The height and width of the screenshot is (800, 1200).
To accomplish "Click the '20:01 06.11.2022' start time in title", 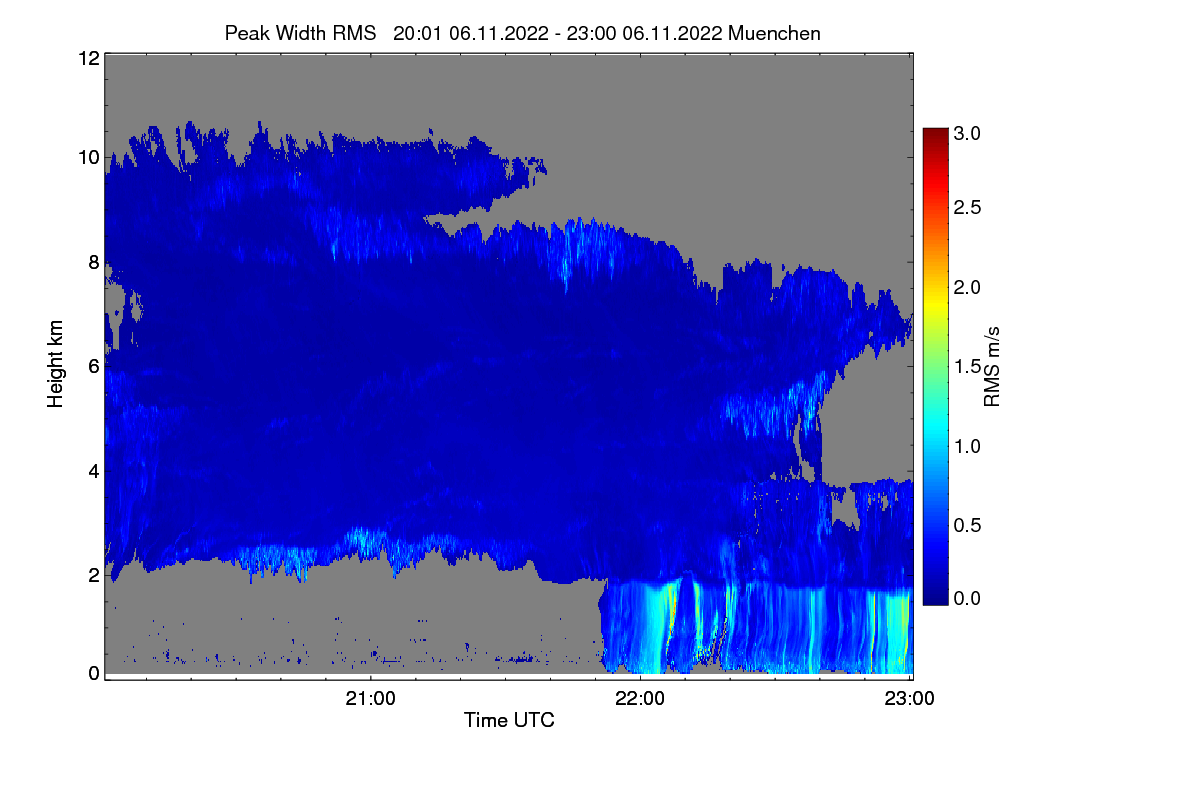I will coord(470,33).
